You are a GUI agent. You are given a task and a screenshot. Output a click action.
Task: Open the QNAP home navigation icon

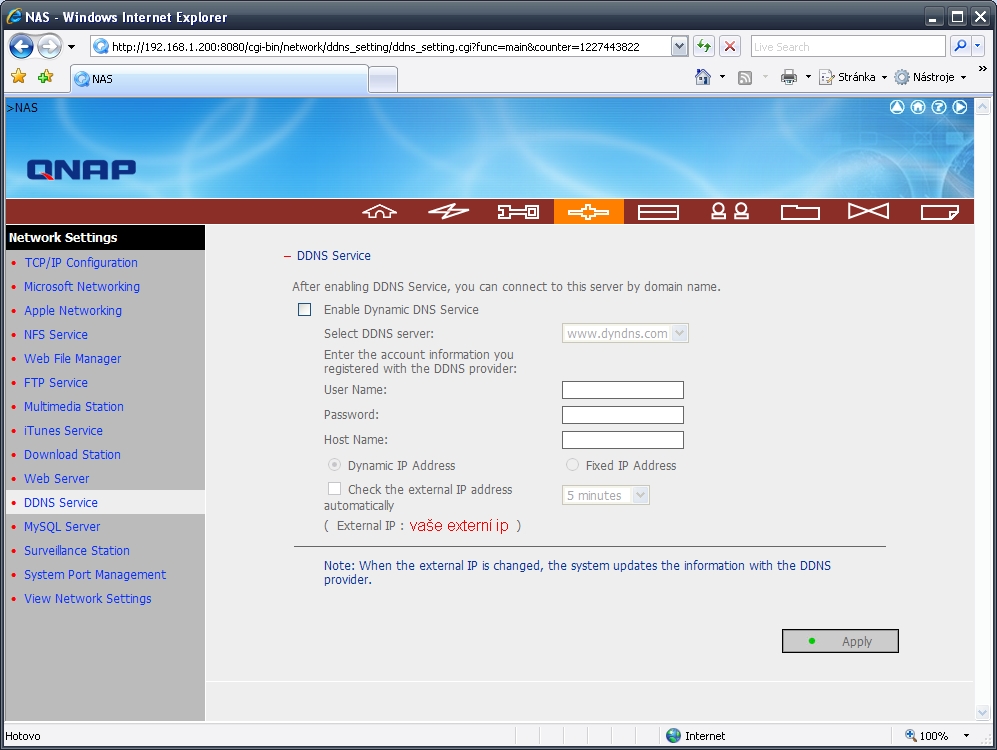(x=380, y=212)
